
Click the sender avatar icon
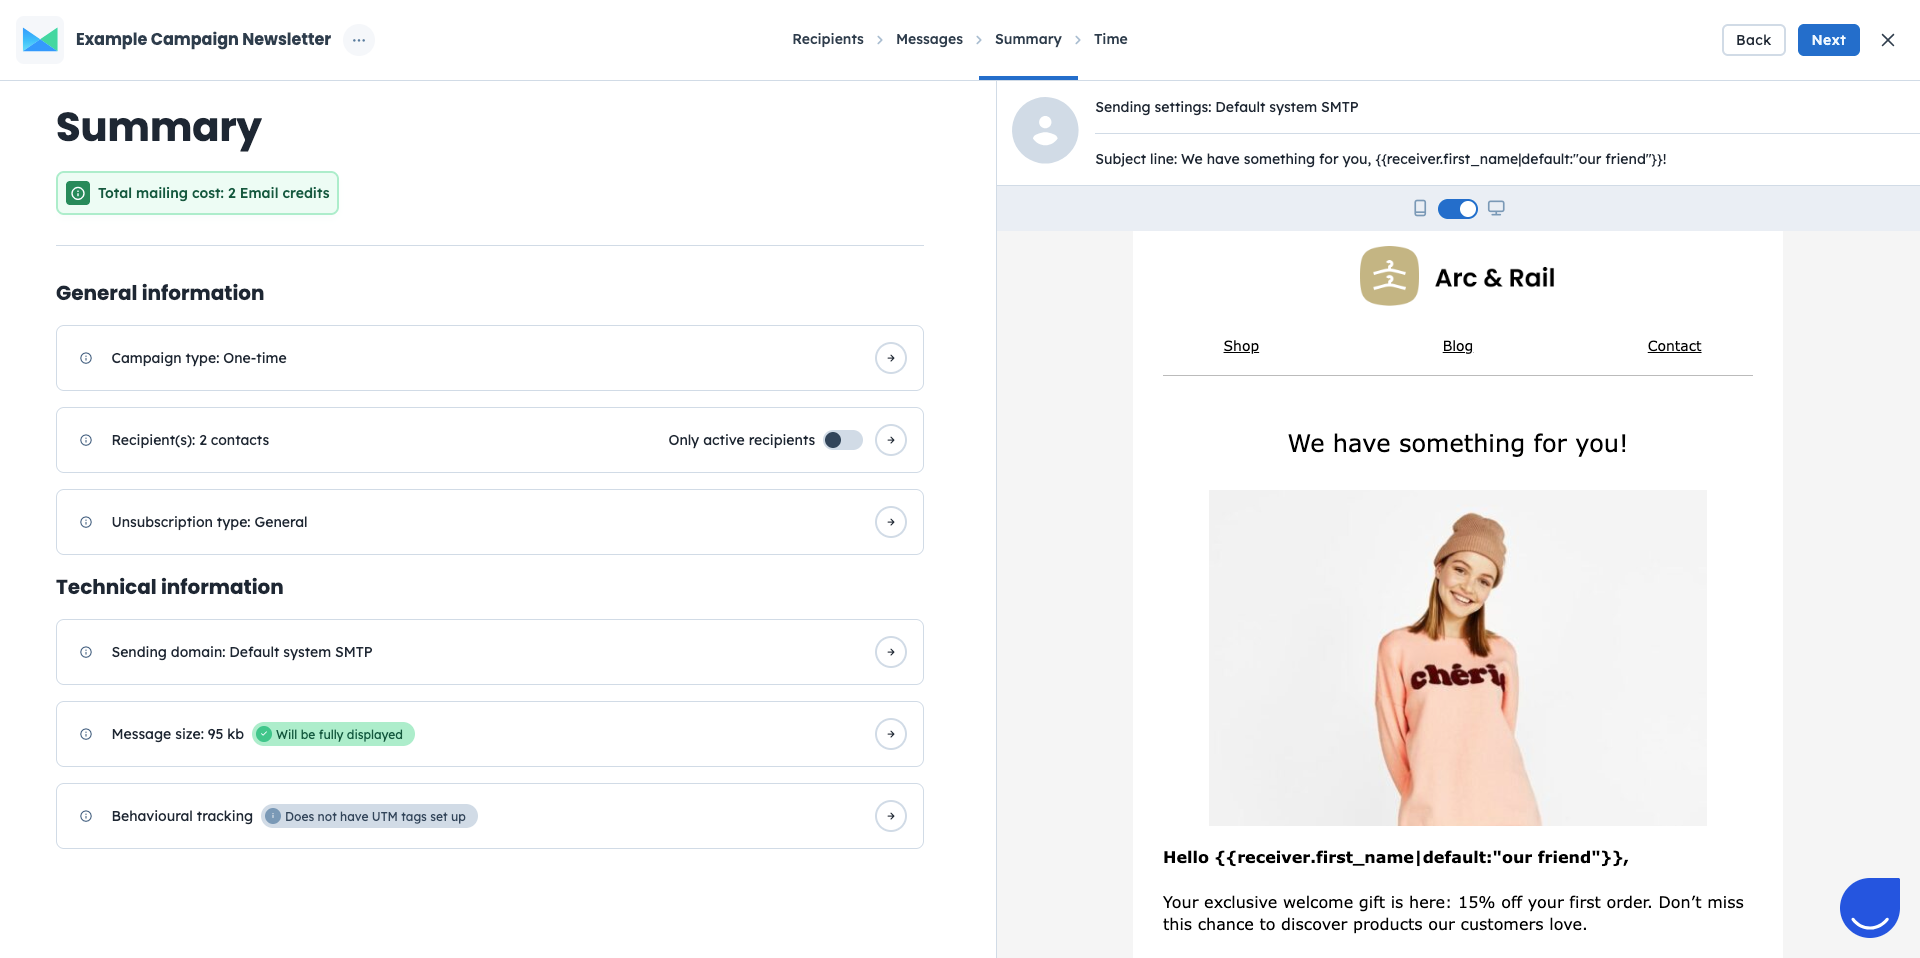pyautogui.click(x=1045, y=130)
